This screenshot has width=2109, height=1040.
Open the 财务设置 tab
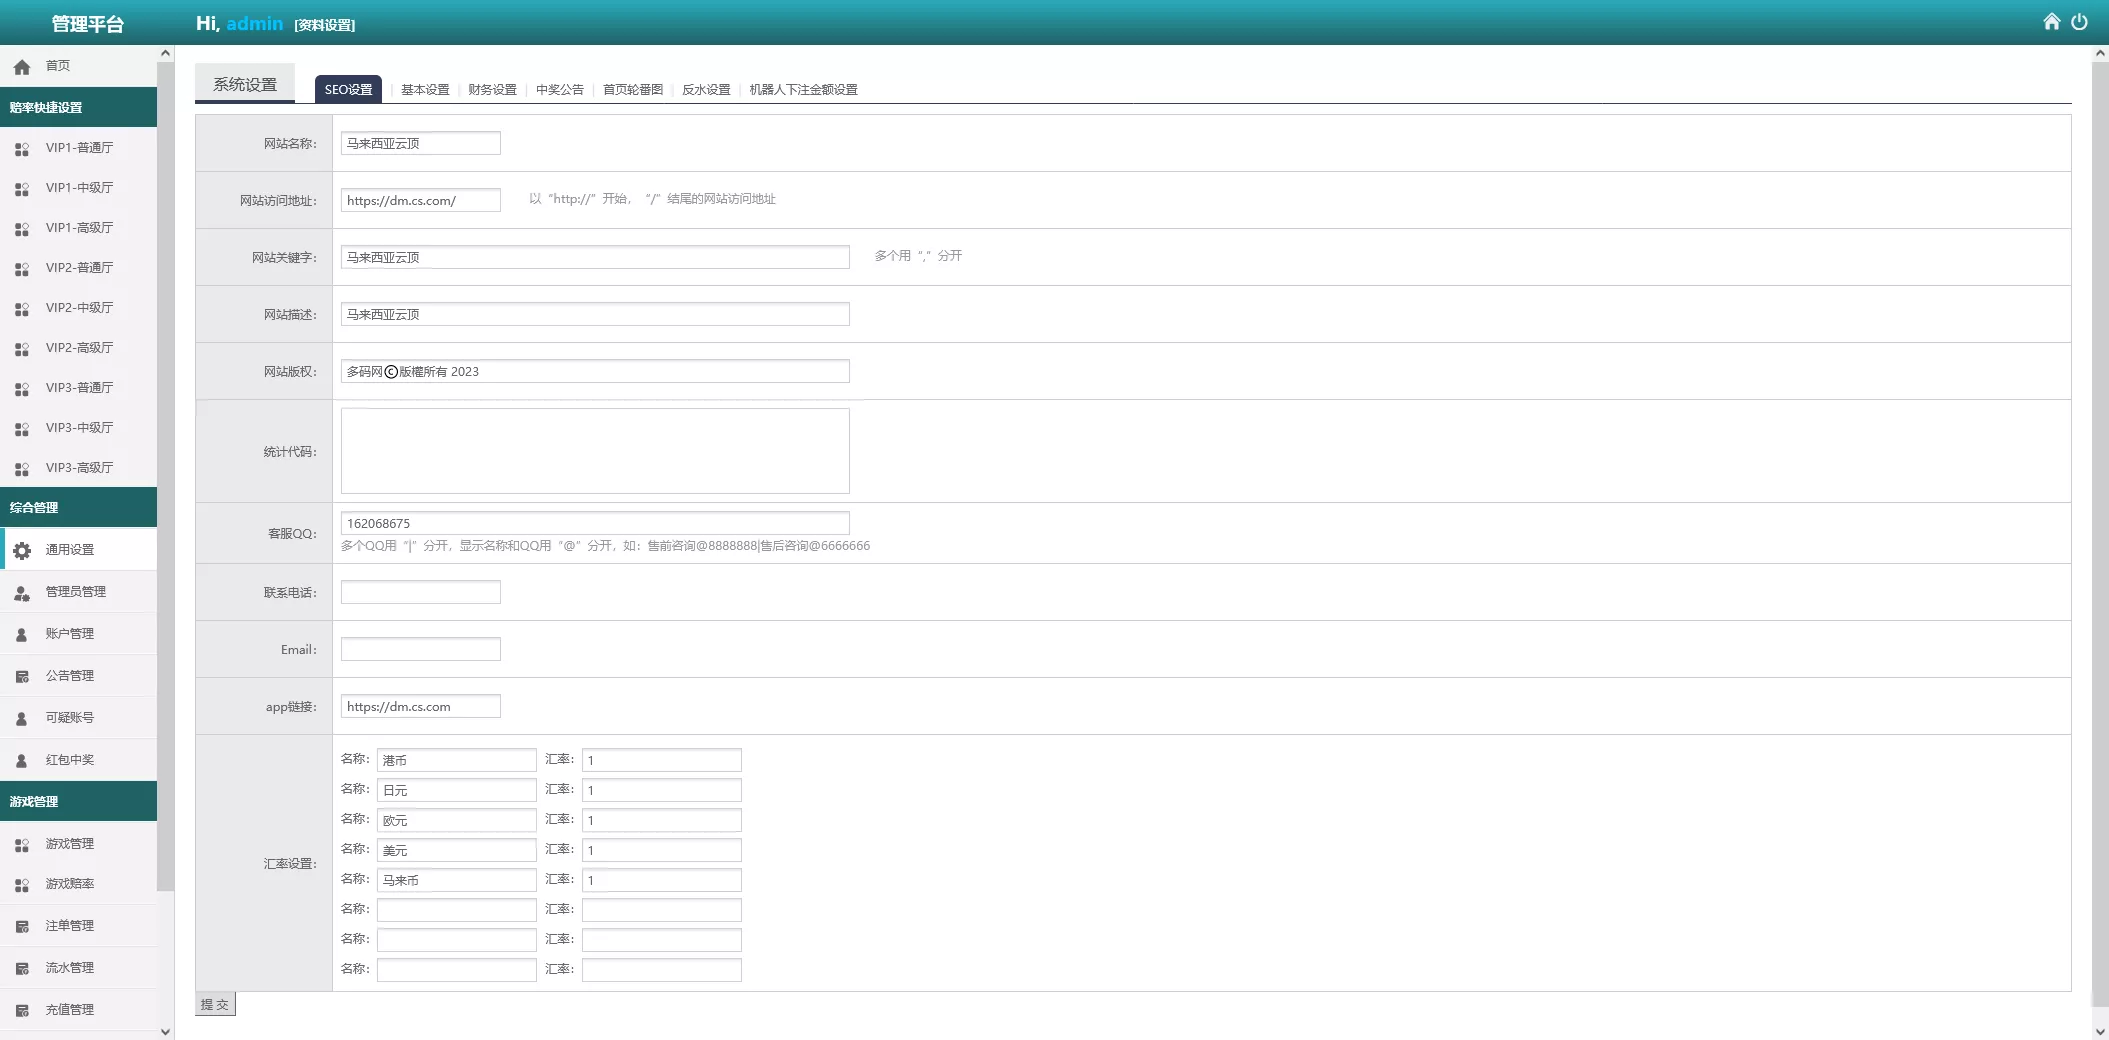click(492, 90)
